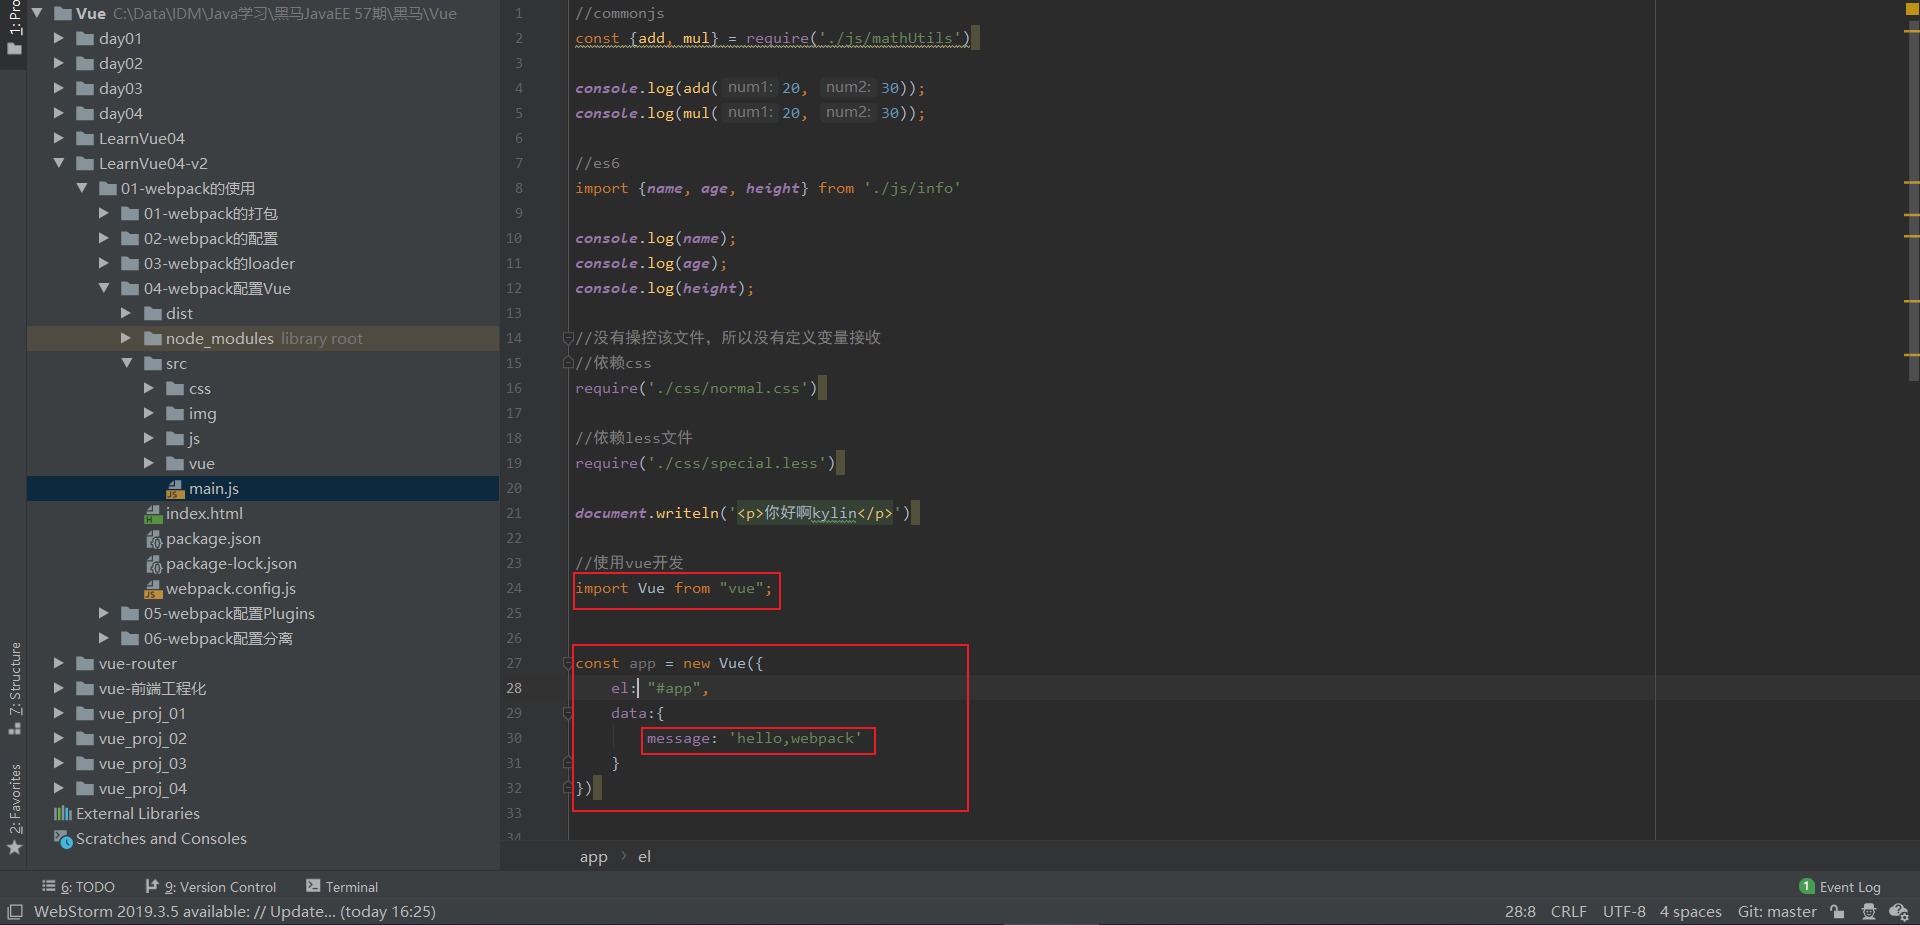The width and height of the screenshot is (1920, 925).
Task: Click the External Libraries bars icon
Action: (63, 814)
